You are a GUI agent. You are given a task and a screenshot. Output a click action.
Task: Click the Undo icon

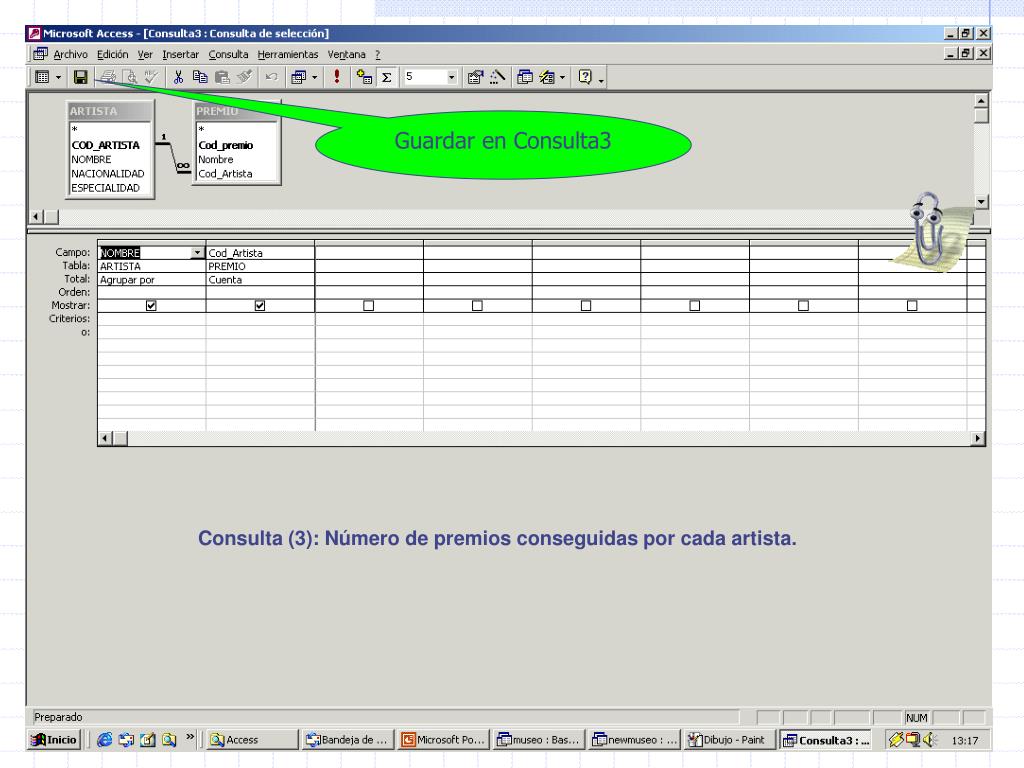coord(271,77)
